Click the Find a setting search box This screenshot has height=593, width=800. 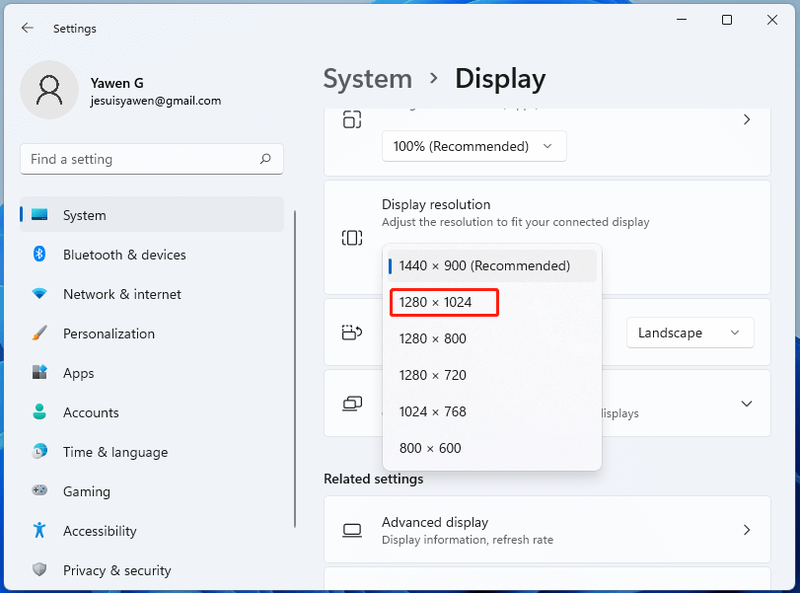pos(152,159)
